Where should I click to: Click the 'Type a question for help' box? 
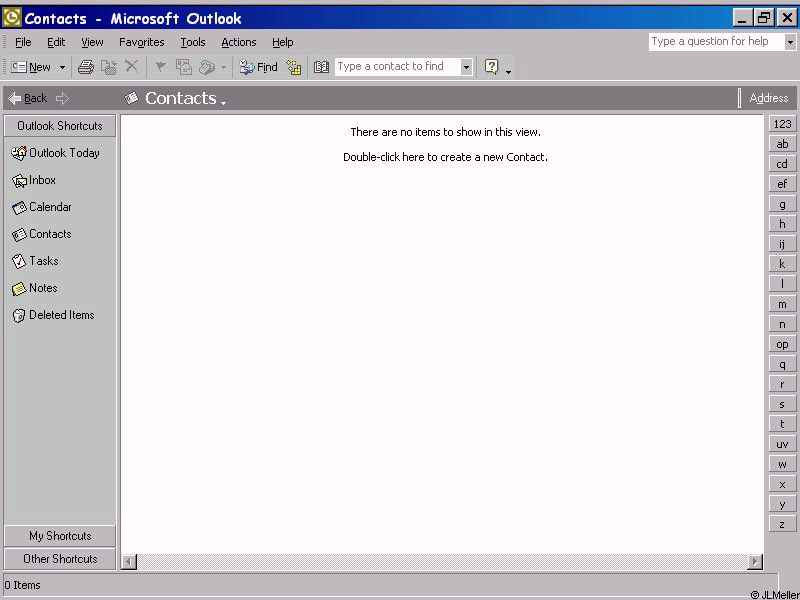tap(717, 41)
